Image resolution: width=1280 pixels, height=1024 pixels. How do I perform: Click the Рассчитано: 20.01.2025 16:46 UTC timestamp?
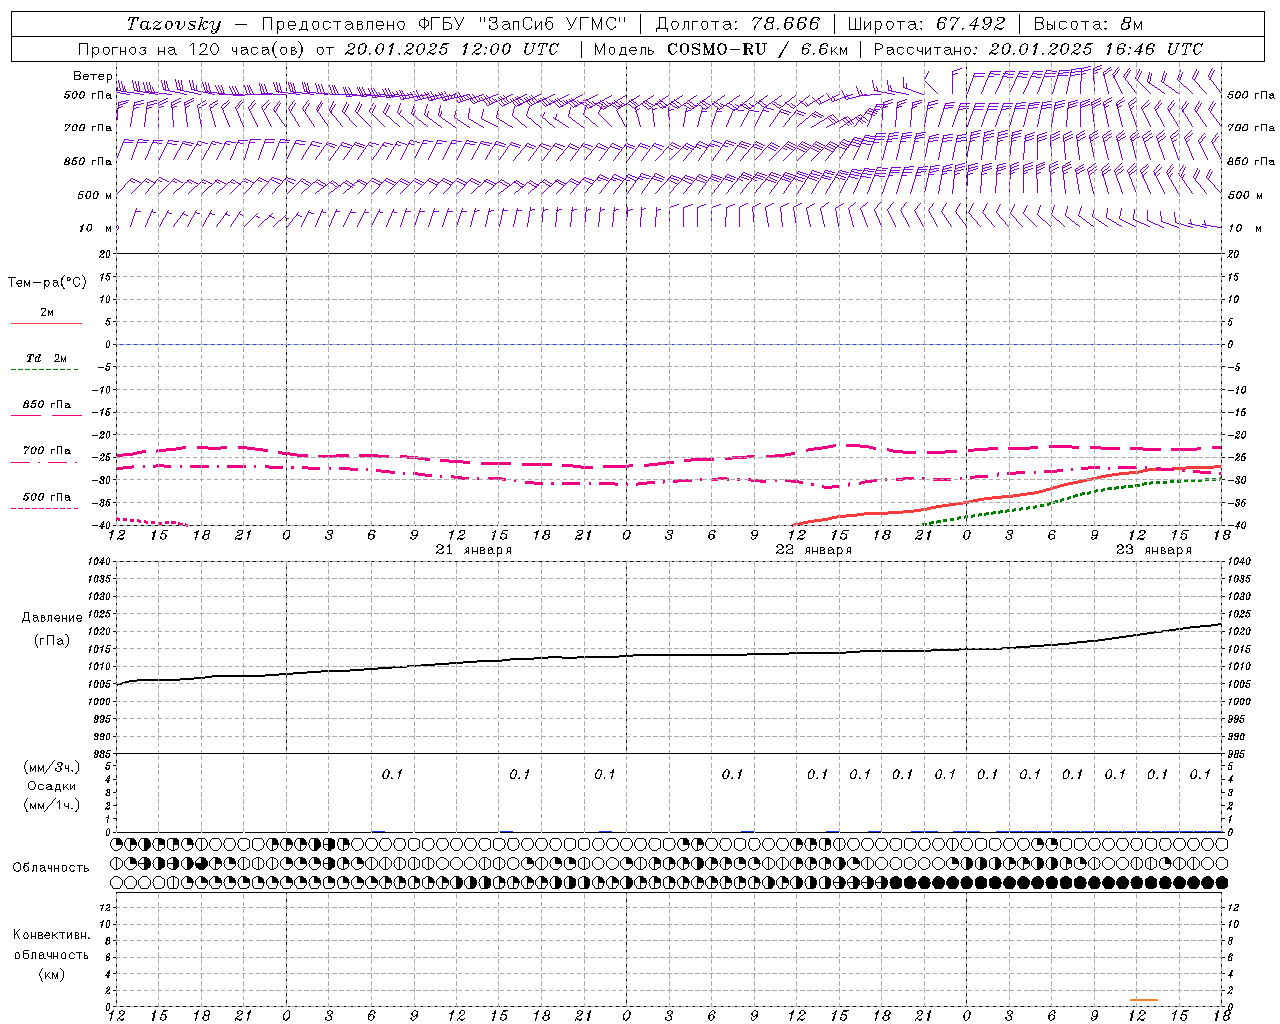point(1038,49)
